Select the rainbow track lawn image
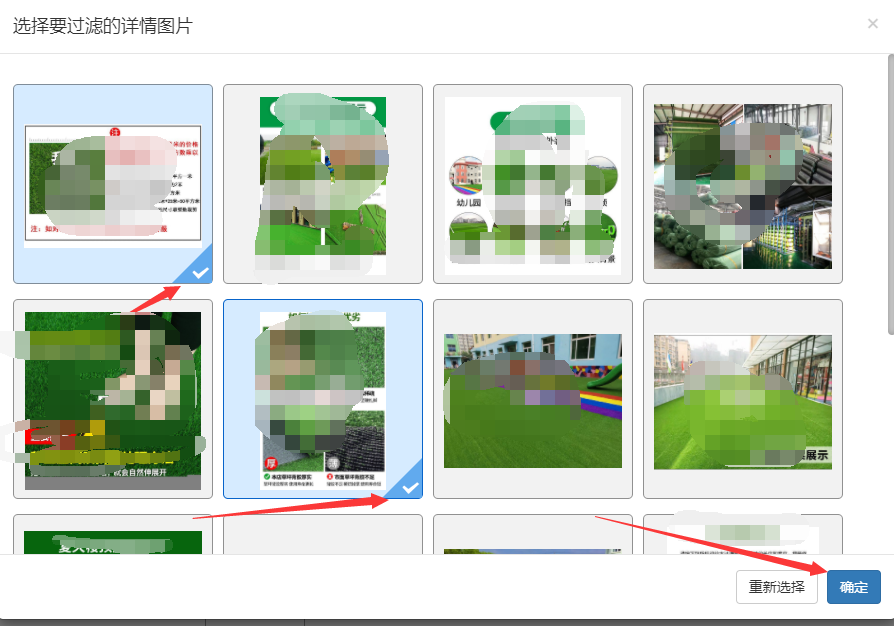The width and height of the screenshot is (894, 626). point(532,399)
